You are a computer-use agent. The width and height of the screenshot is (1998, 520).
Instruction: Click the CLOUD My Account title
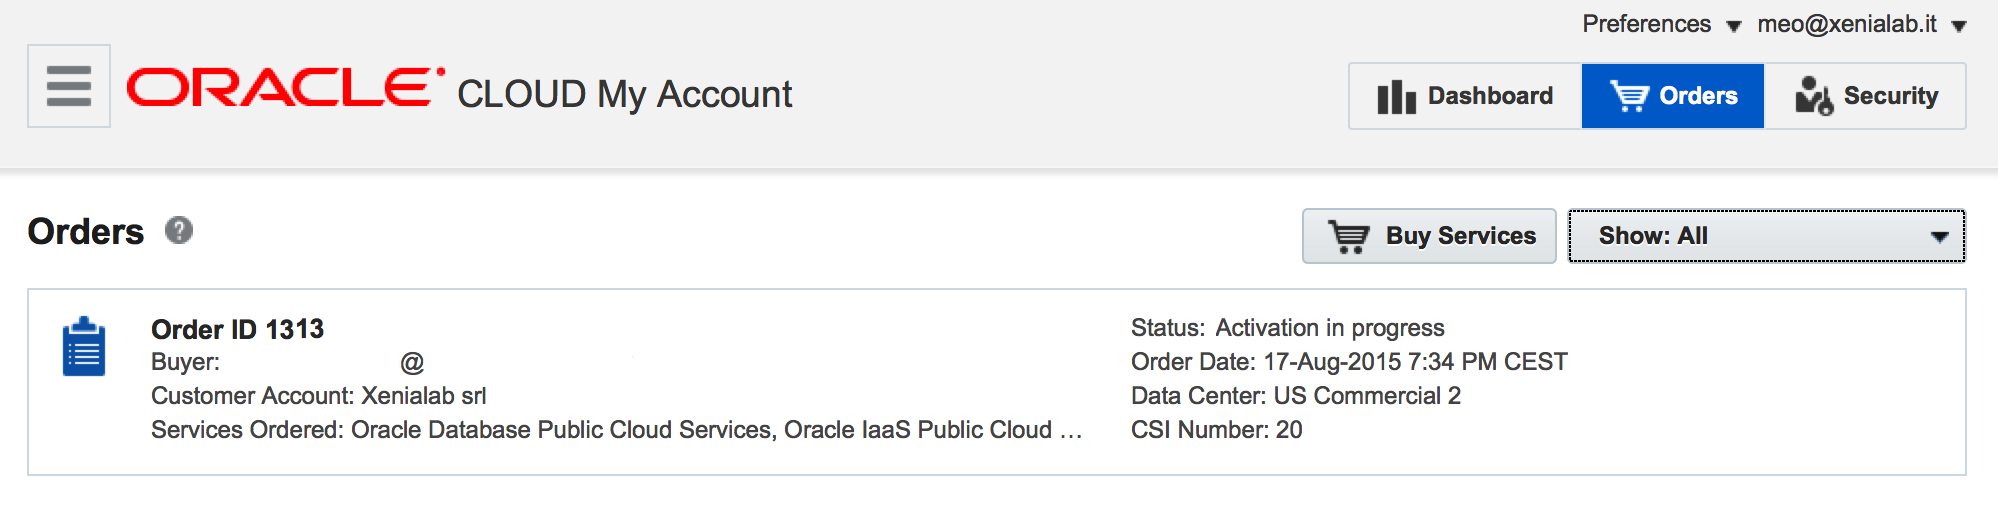(625, 94)
